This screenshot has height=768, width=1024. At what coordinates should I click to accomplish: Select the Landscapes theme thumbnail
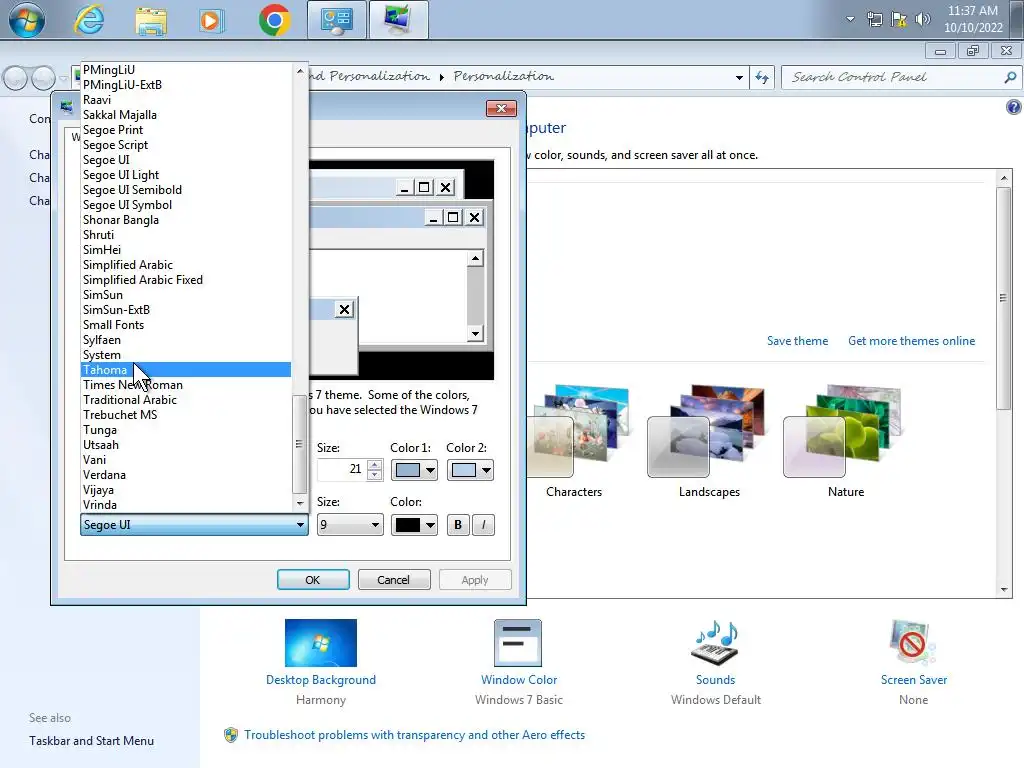pyautogui.click(x=707, y=431)
